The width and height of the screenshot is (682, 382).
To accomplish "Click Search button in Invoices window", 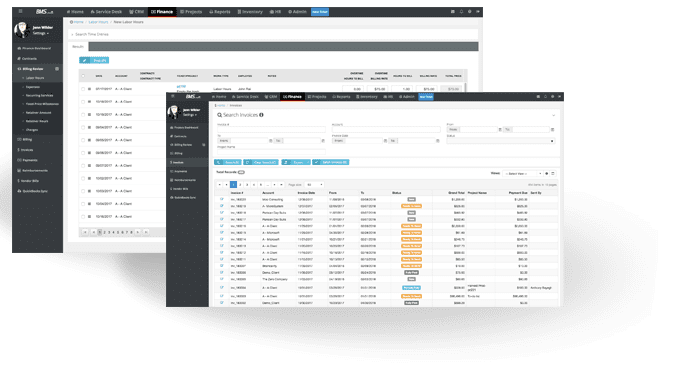I will point(227,162).
